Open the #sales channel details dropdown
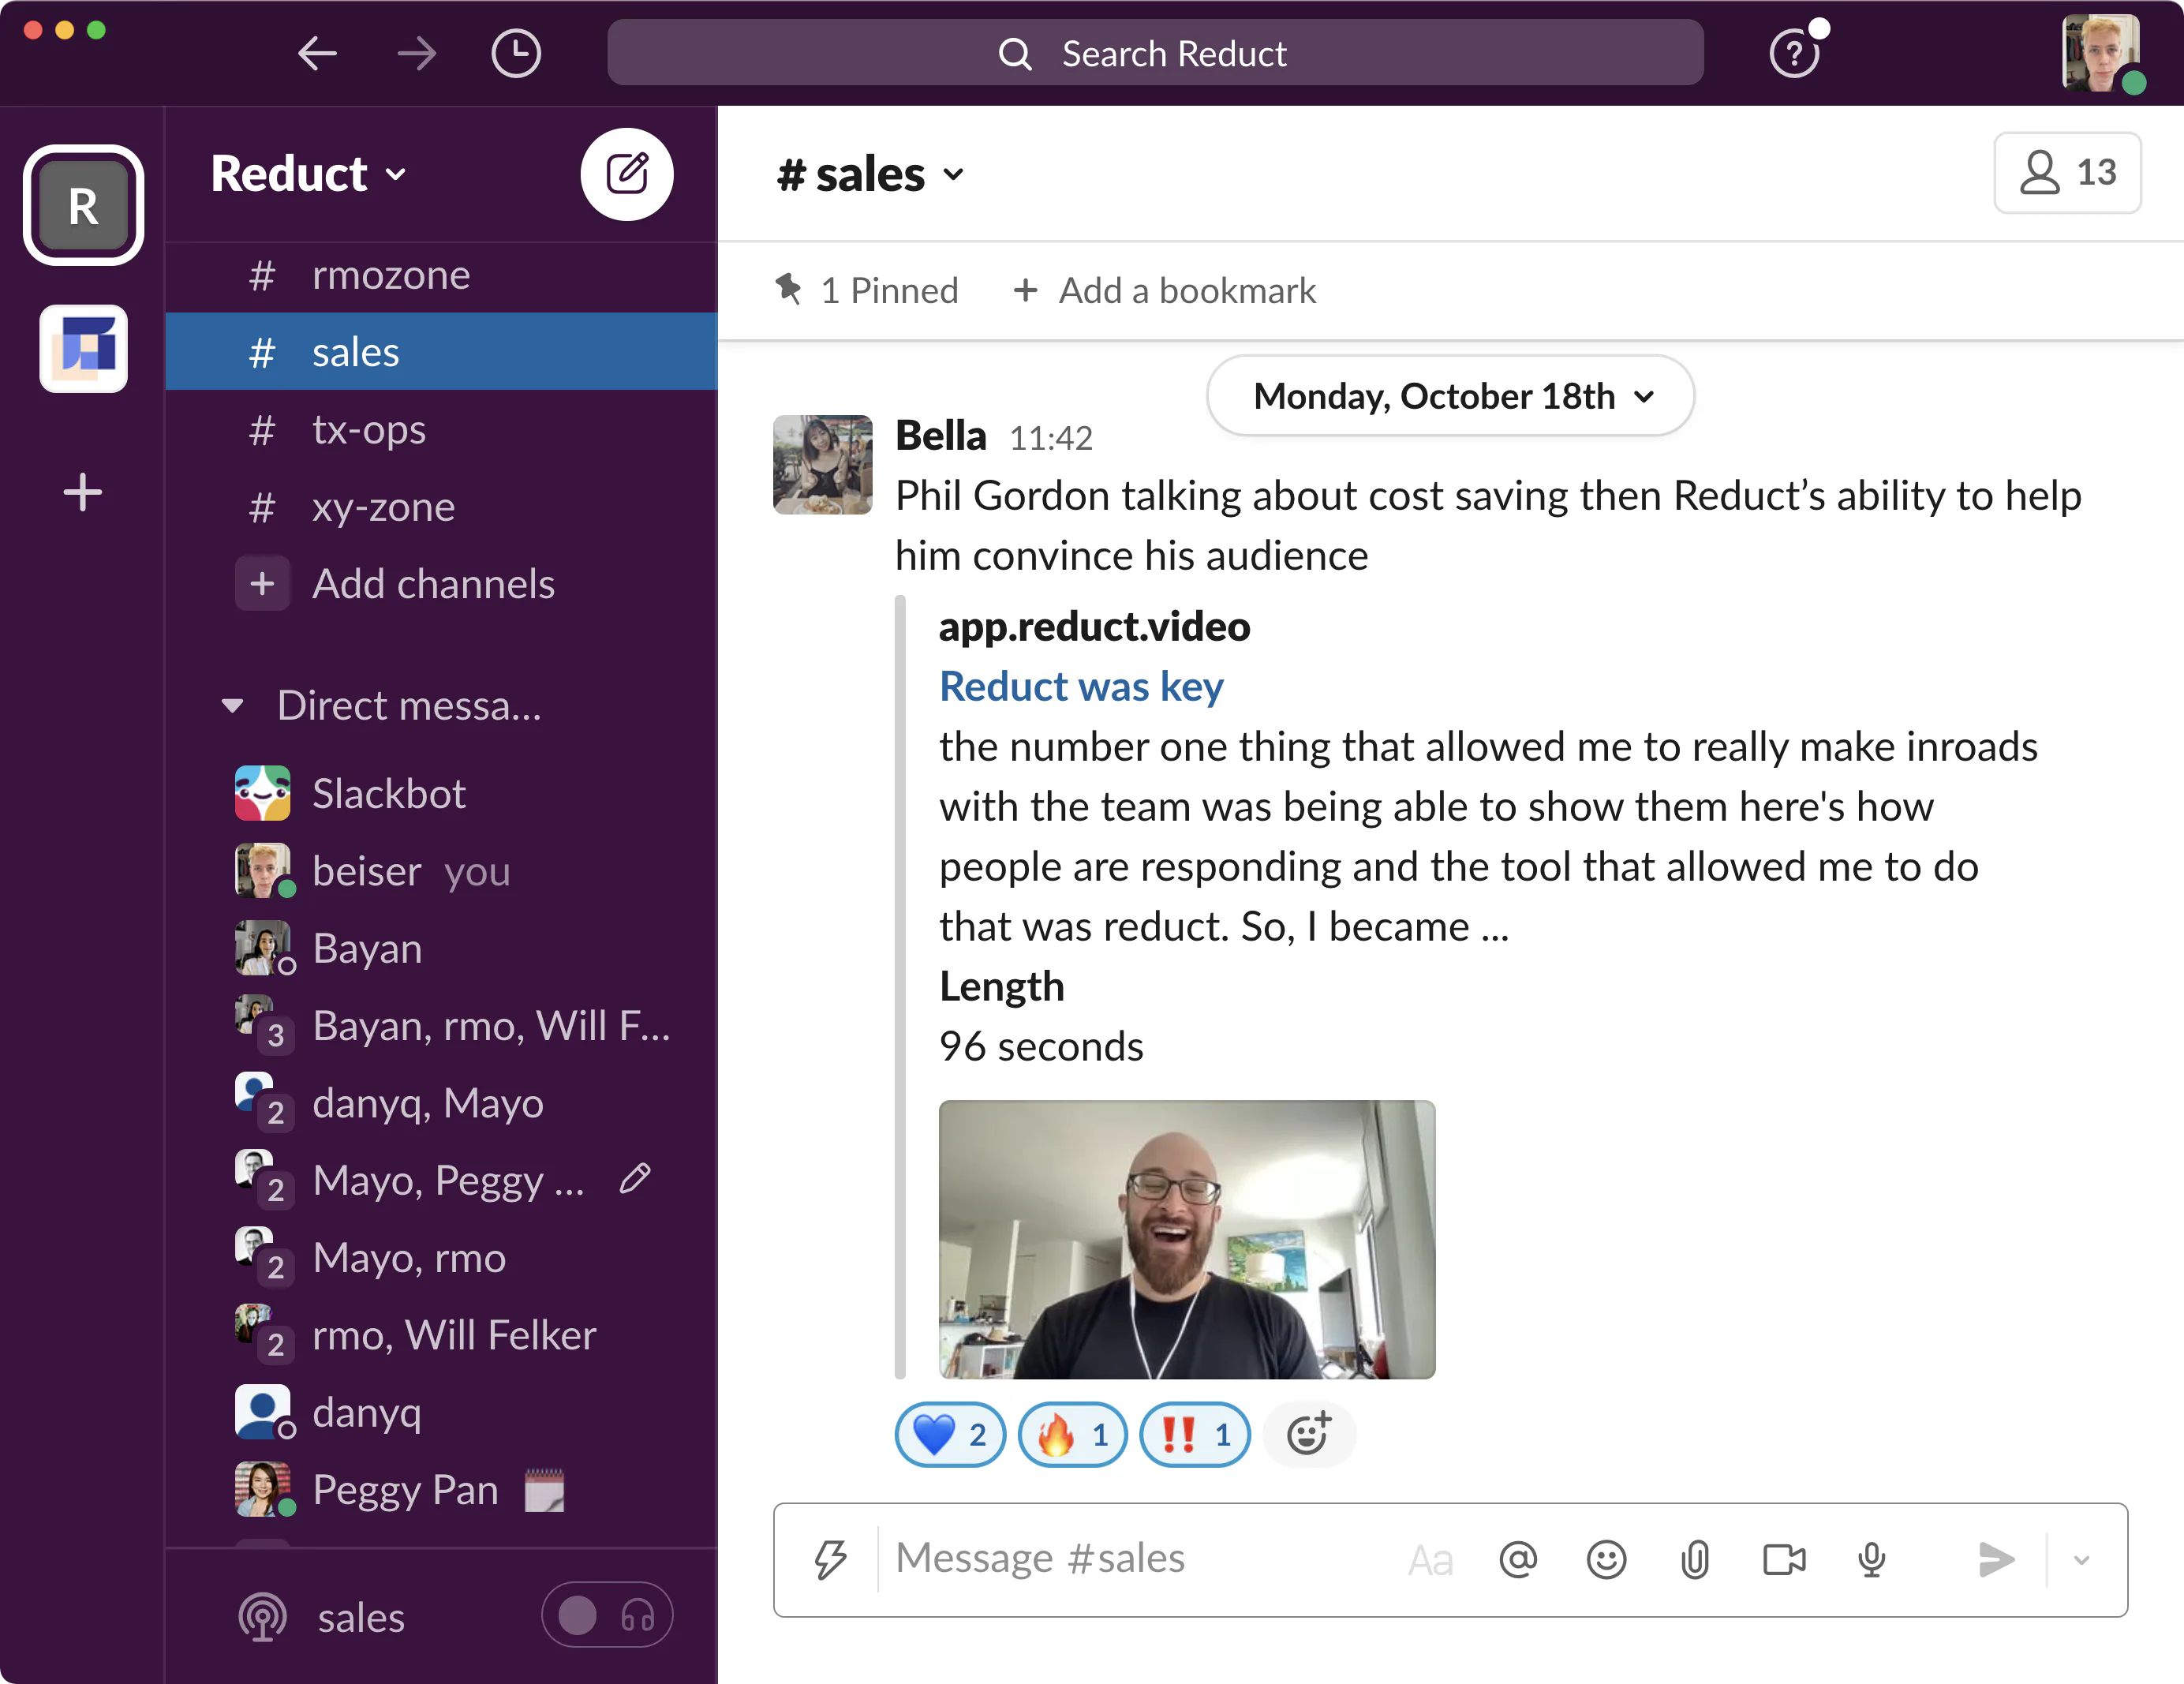Viewport: 2184px width, 1684px height. (x=870, y=174)
